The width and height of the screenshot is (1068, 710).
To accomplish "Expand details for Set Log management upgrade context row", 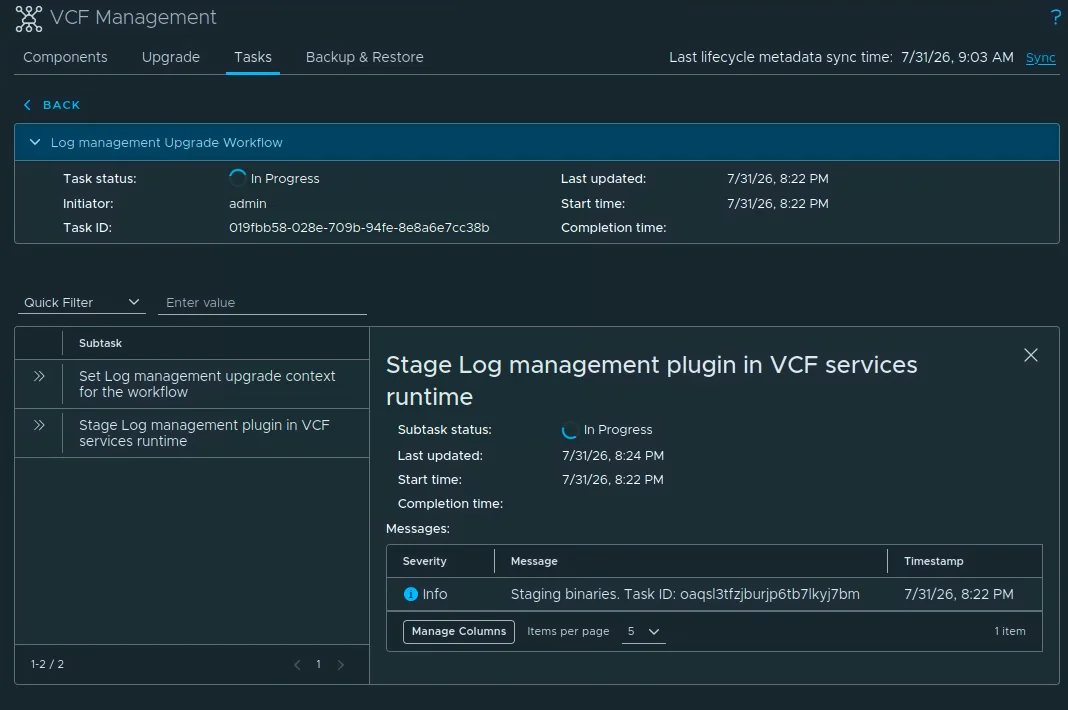I will click(x=39, y=376).
